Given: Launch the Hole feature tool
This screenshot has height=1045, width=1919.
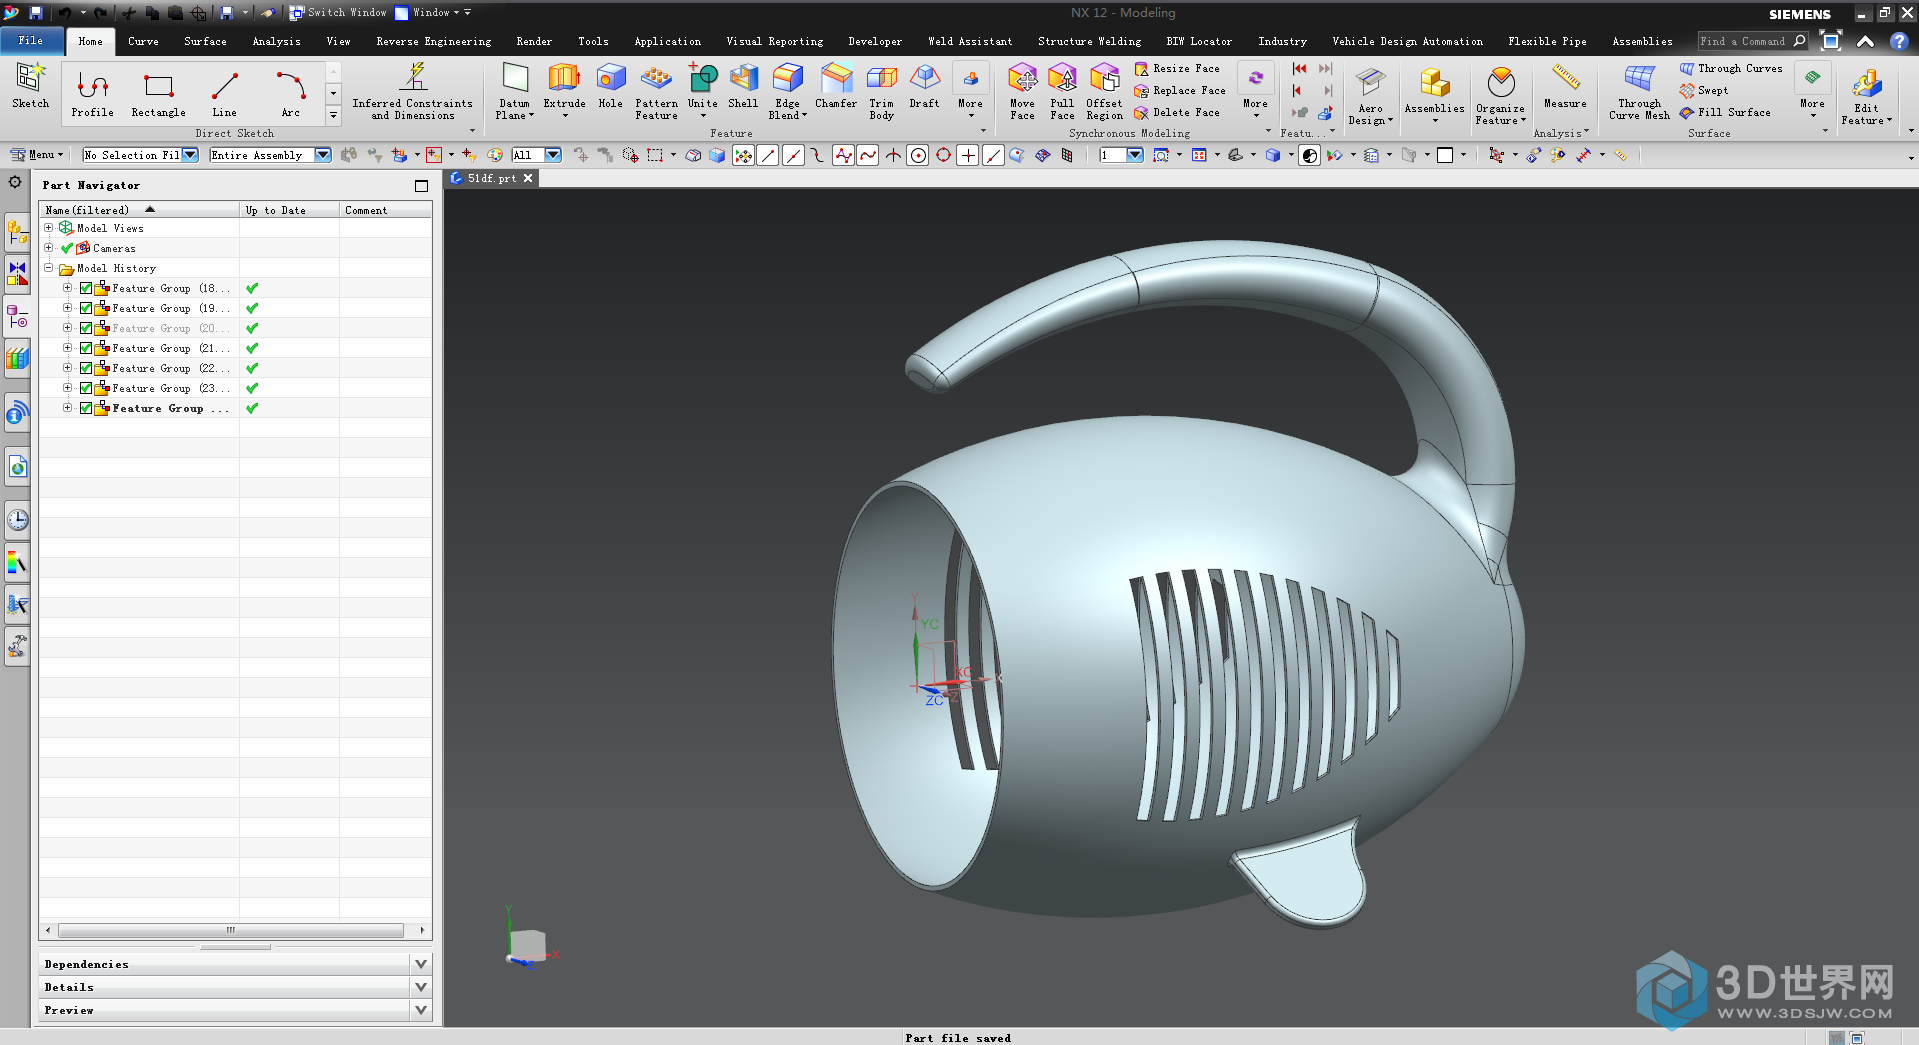Looking at the screenshot, I should pos(610,87).
